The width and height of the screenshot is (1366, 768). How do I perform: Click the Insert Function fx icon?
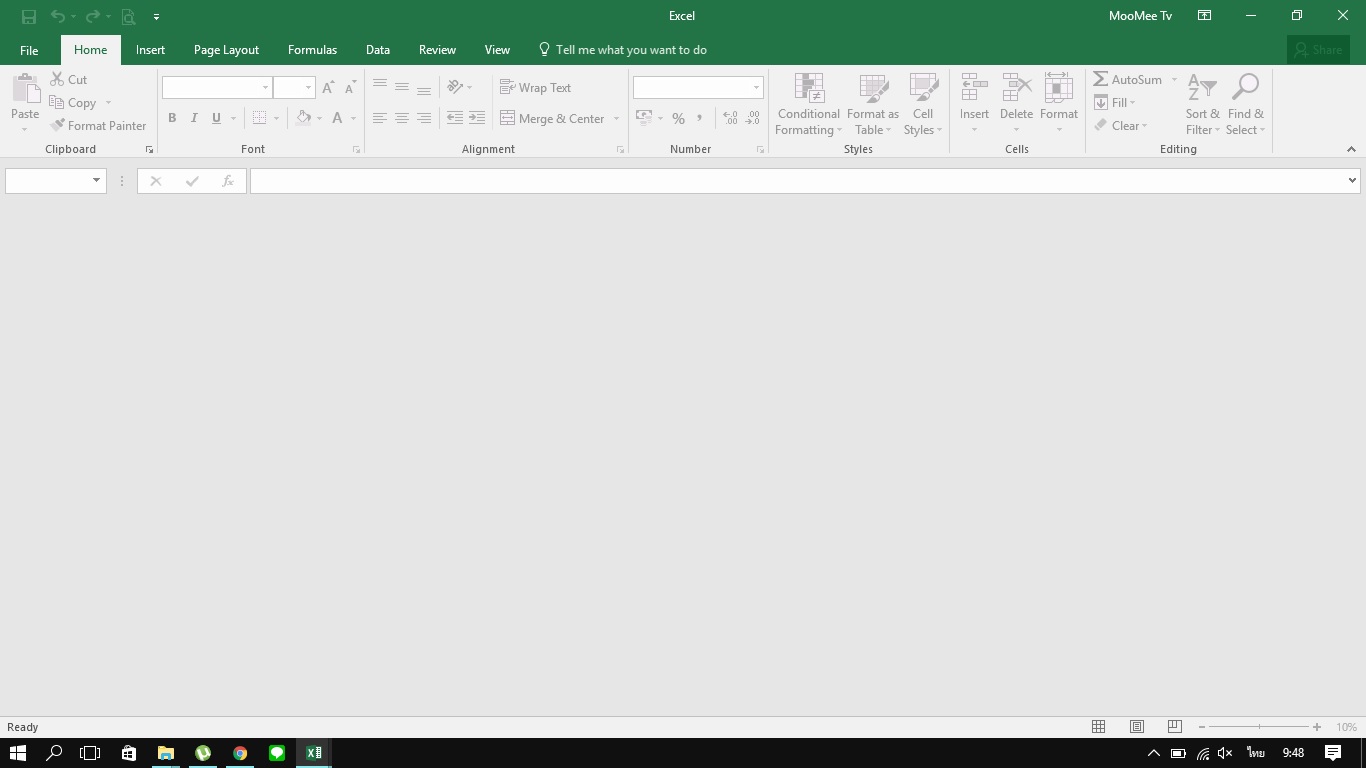click(x=228, y=181)
